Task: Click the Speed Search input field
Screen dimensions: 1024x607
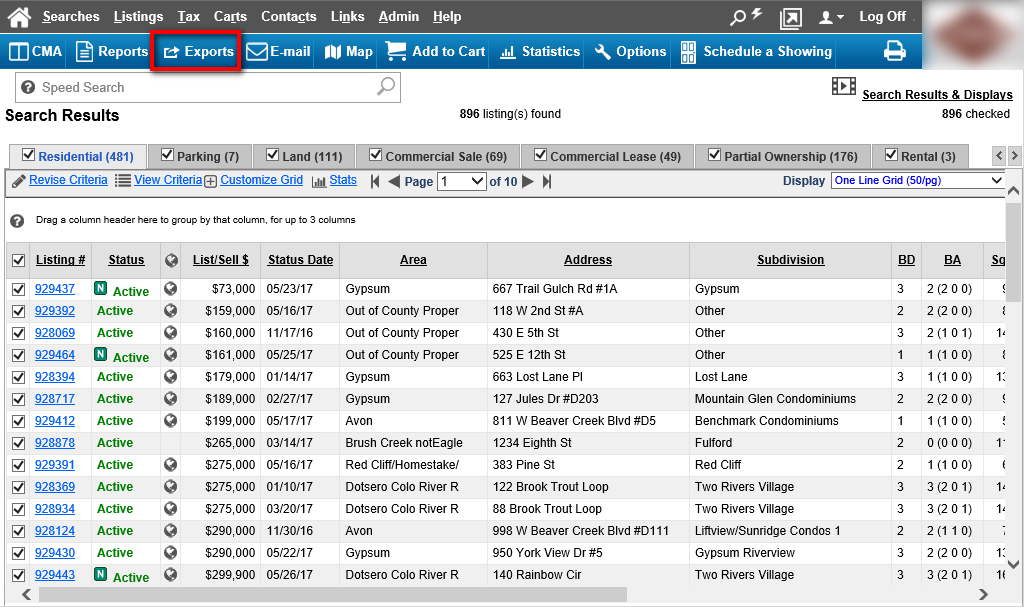Action: [208, 87]
